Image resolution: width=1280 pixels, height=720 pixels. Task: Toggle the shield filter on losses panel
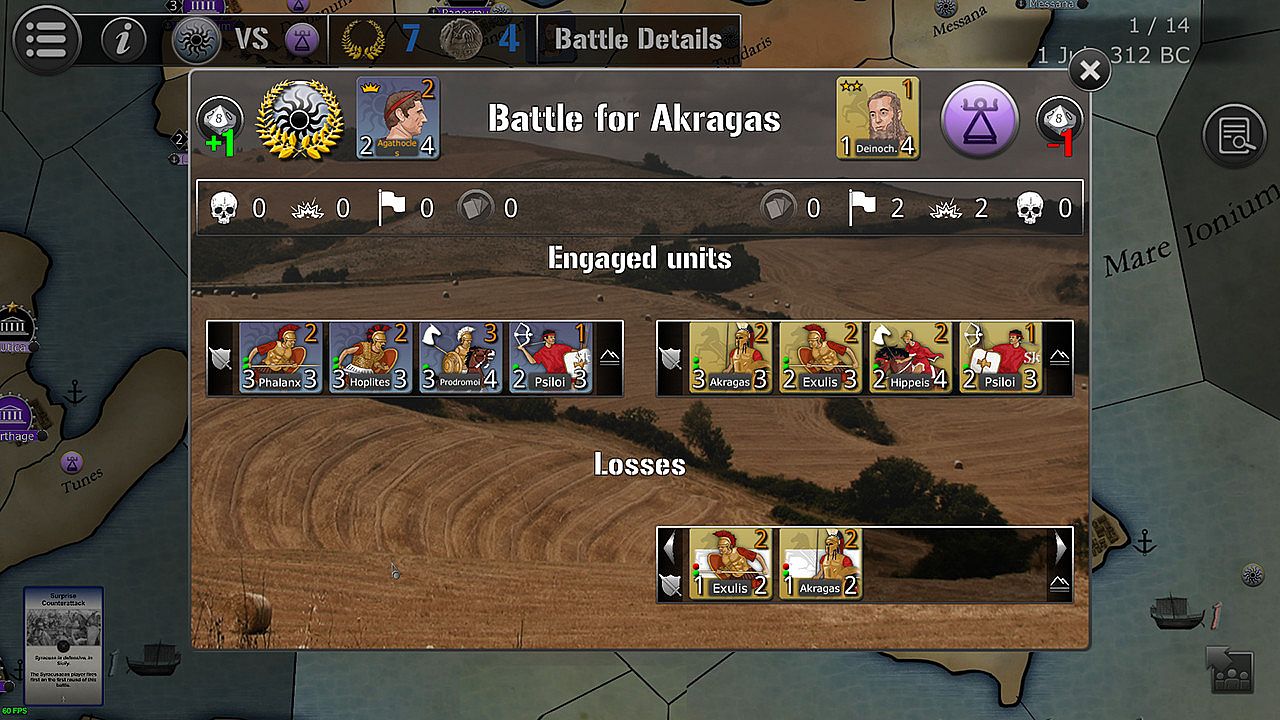pyautogui.click(x=671, y=585)
